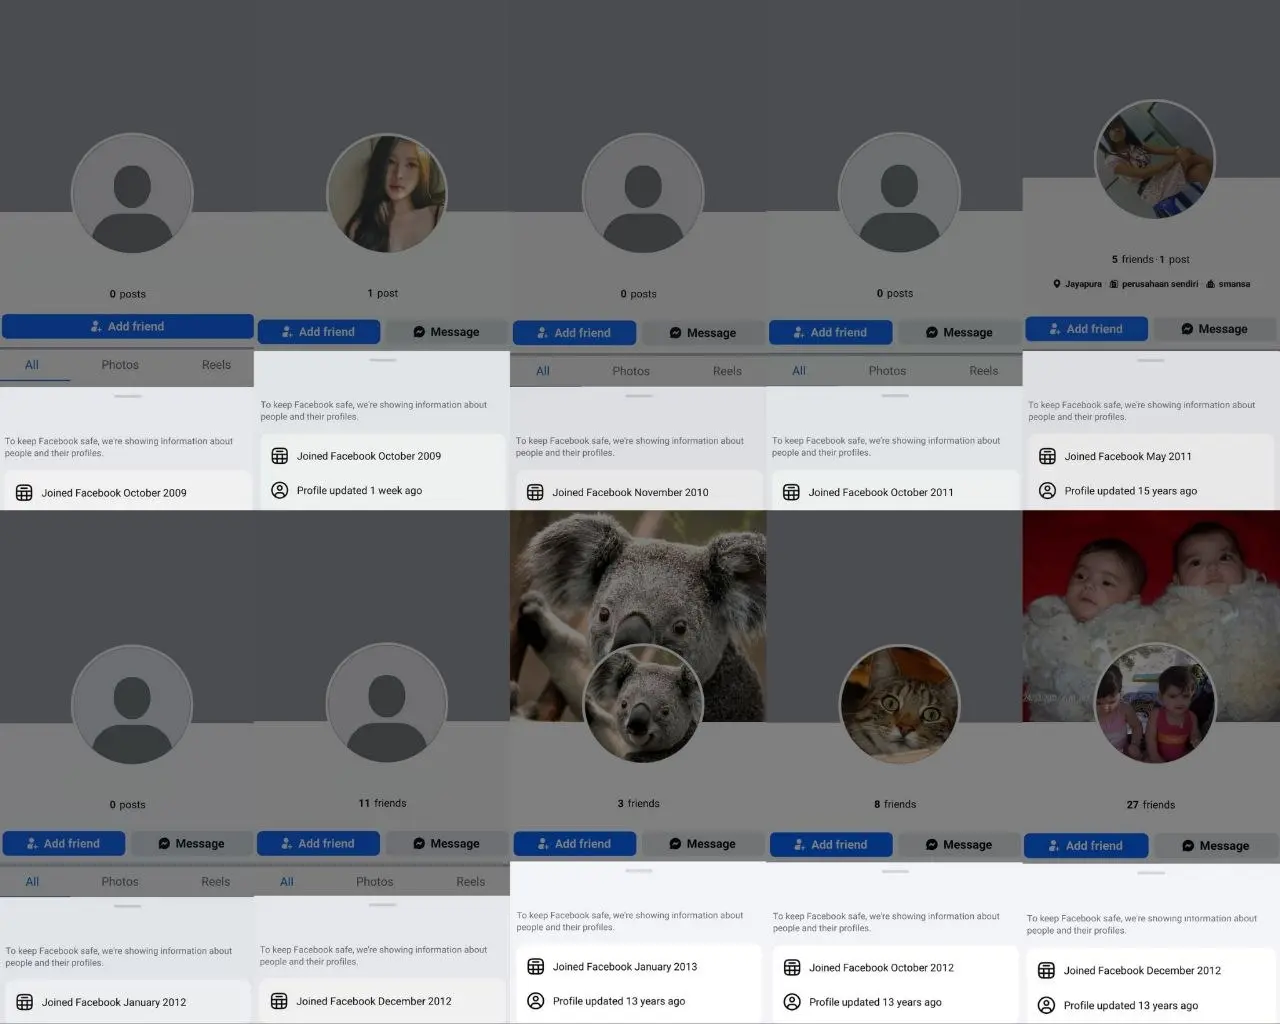Click the calendar icon in the 11 friends profile
1280x1024 pixels.
[279, 1001]
